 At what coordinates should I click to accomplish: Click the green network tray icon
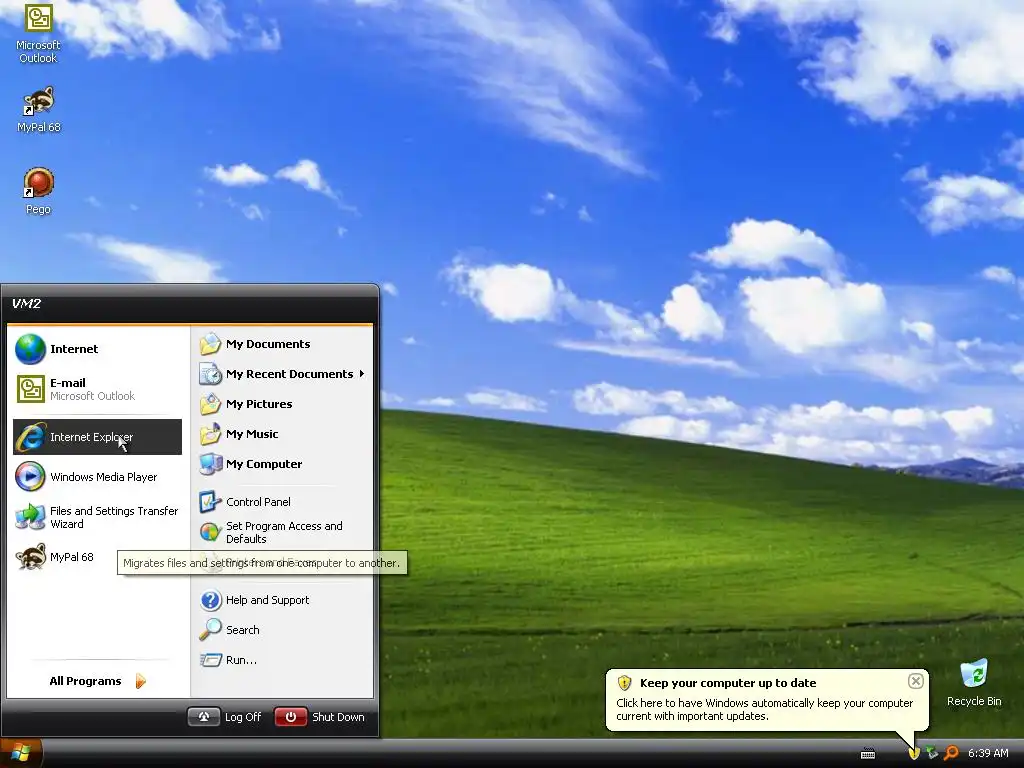click(x=933, y=754)
